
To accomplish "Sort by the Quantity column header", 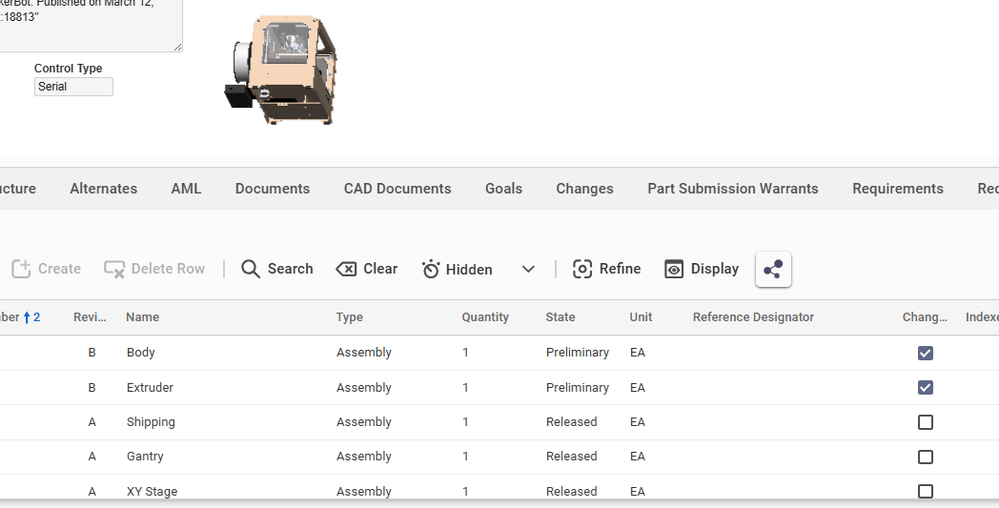I will point(485,317).
